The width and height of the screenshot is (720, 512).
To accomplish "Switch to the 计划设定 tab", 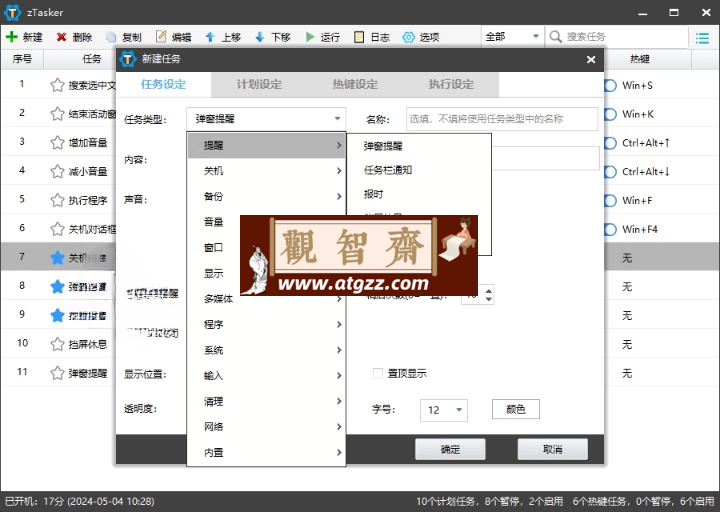I will tap(259, 84).
